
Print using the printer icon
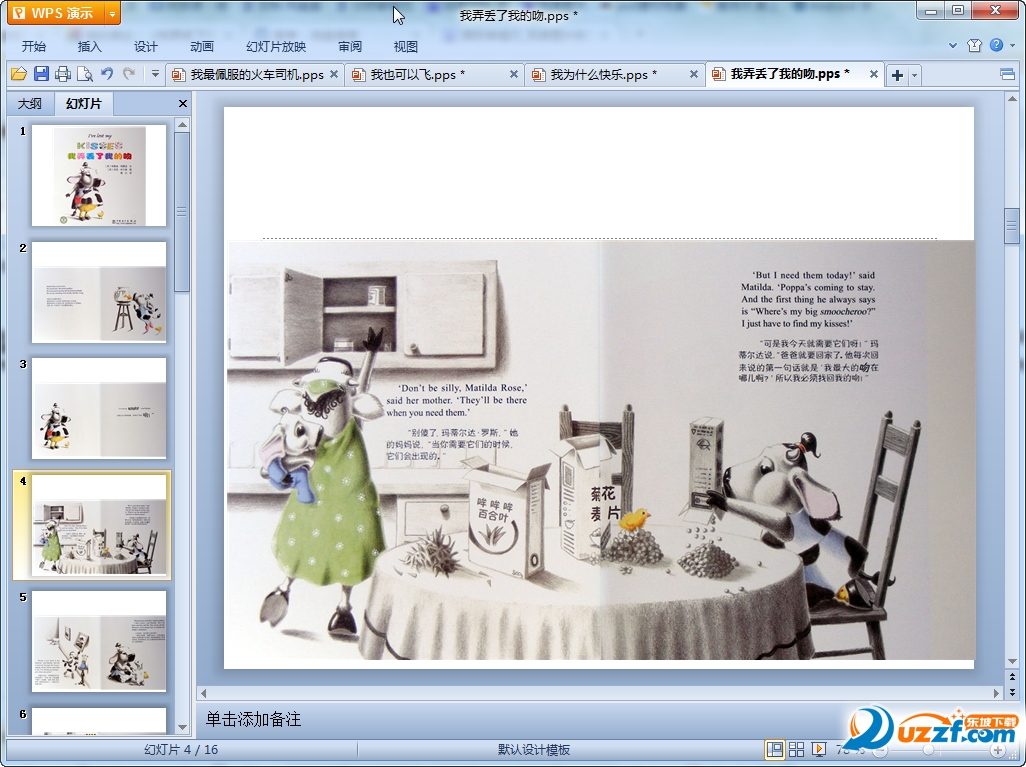(x=63, y=74)
